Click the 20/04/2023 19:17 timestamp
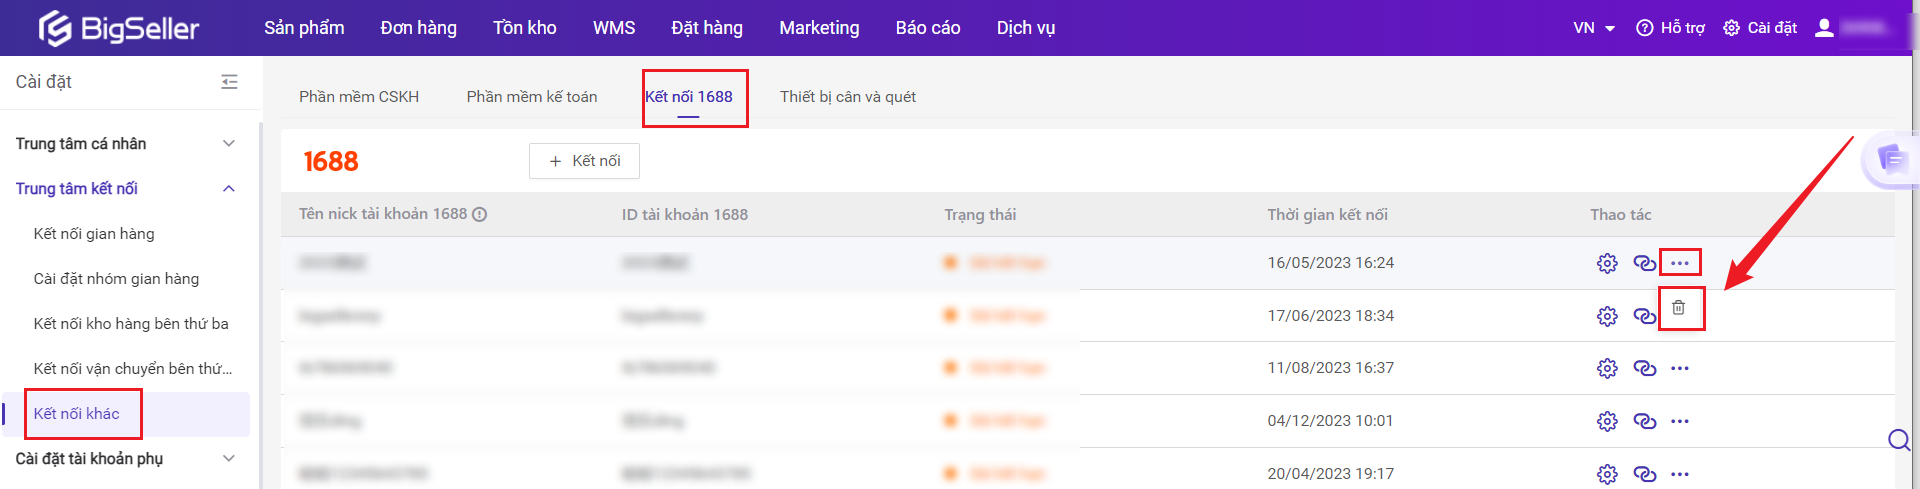Image resolution: width=1920 pixels, height=489 pixels. [x=1330, y=474]
